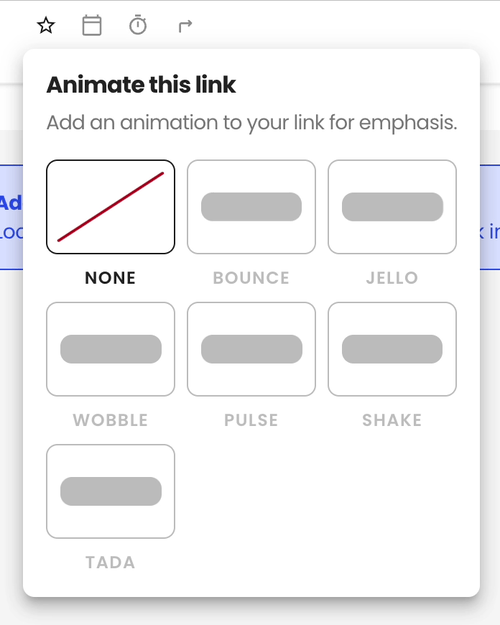Image resolution: width=500 pixels, height=625 pixels.
Task: Select the Tada animation preview box
Action: (110, 491)
